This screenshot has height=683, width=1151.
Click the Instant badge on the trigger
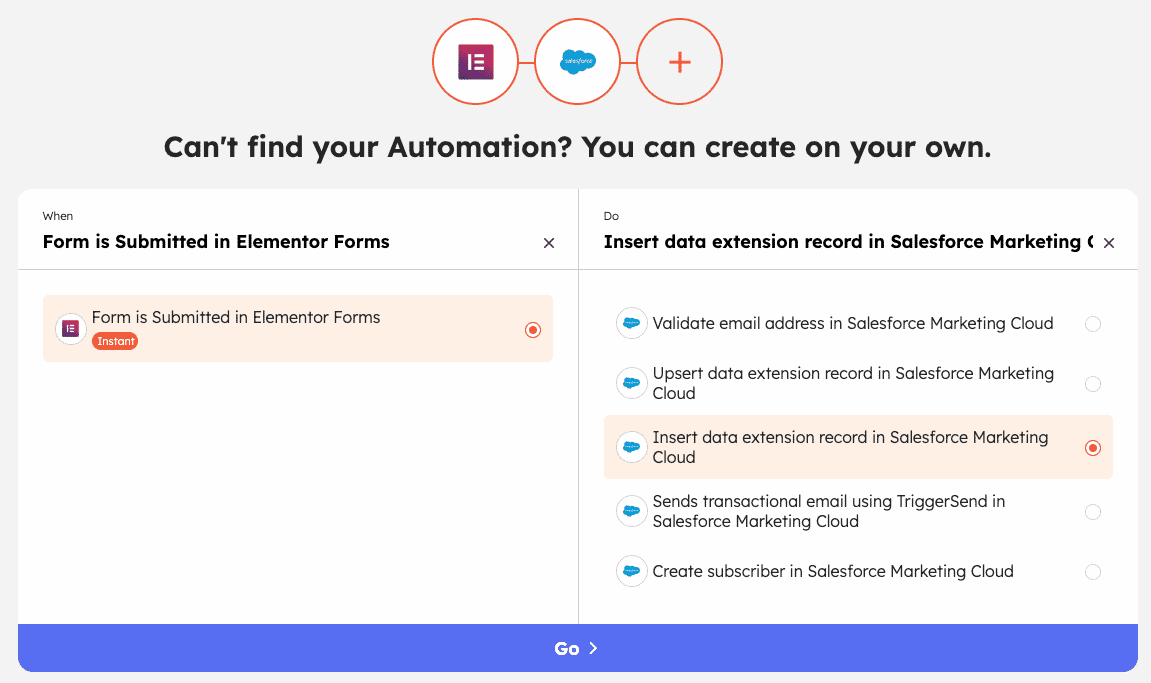pos(115,340)
